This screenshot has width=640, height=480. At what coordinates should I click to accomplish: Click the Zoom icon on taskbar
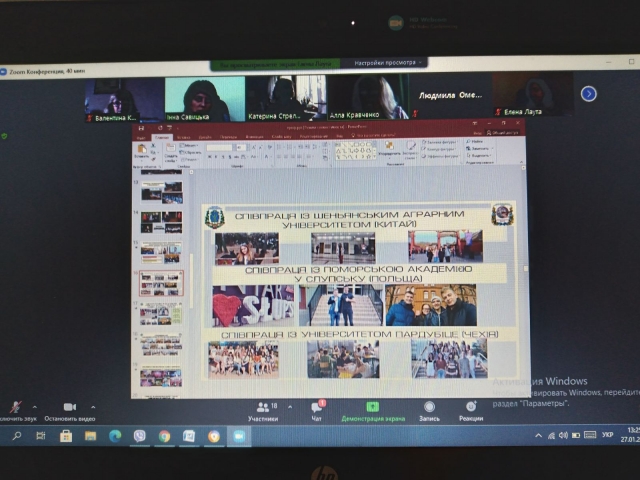pyautogui.click(x=239, y=436)
